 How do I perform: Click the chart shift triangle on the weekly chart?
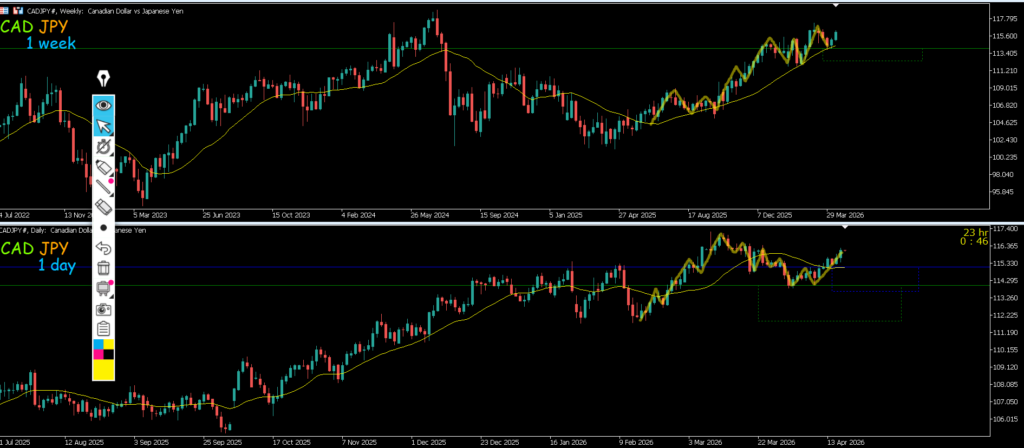pos(836,6)
